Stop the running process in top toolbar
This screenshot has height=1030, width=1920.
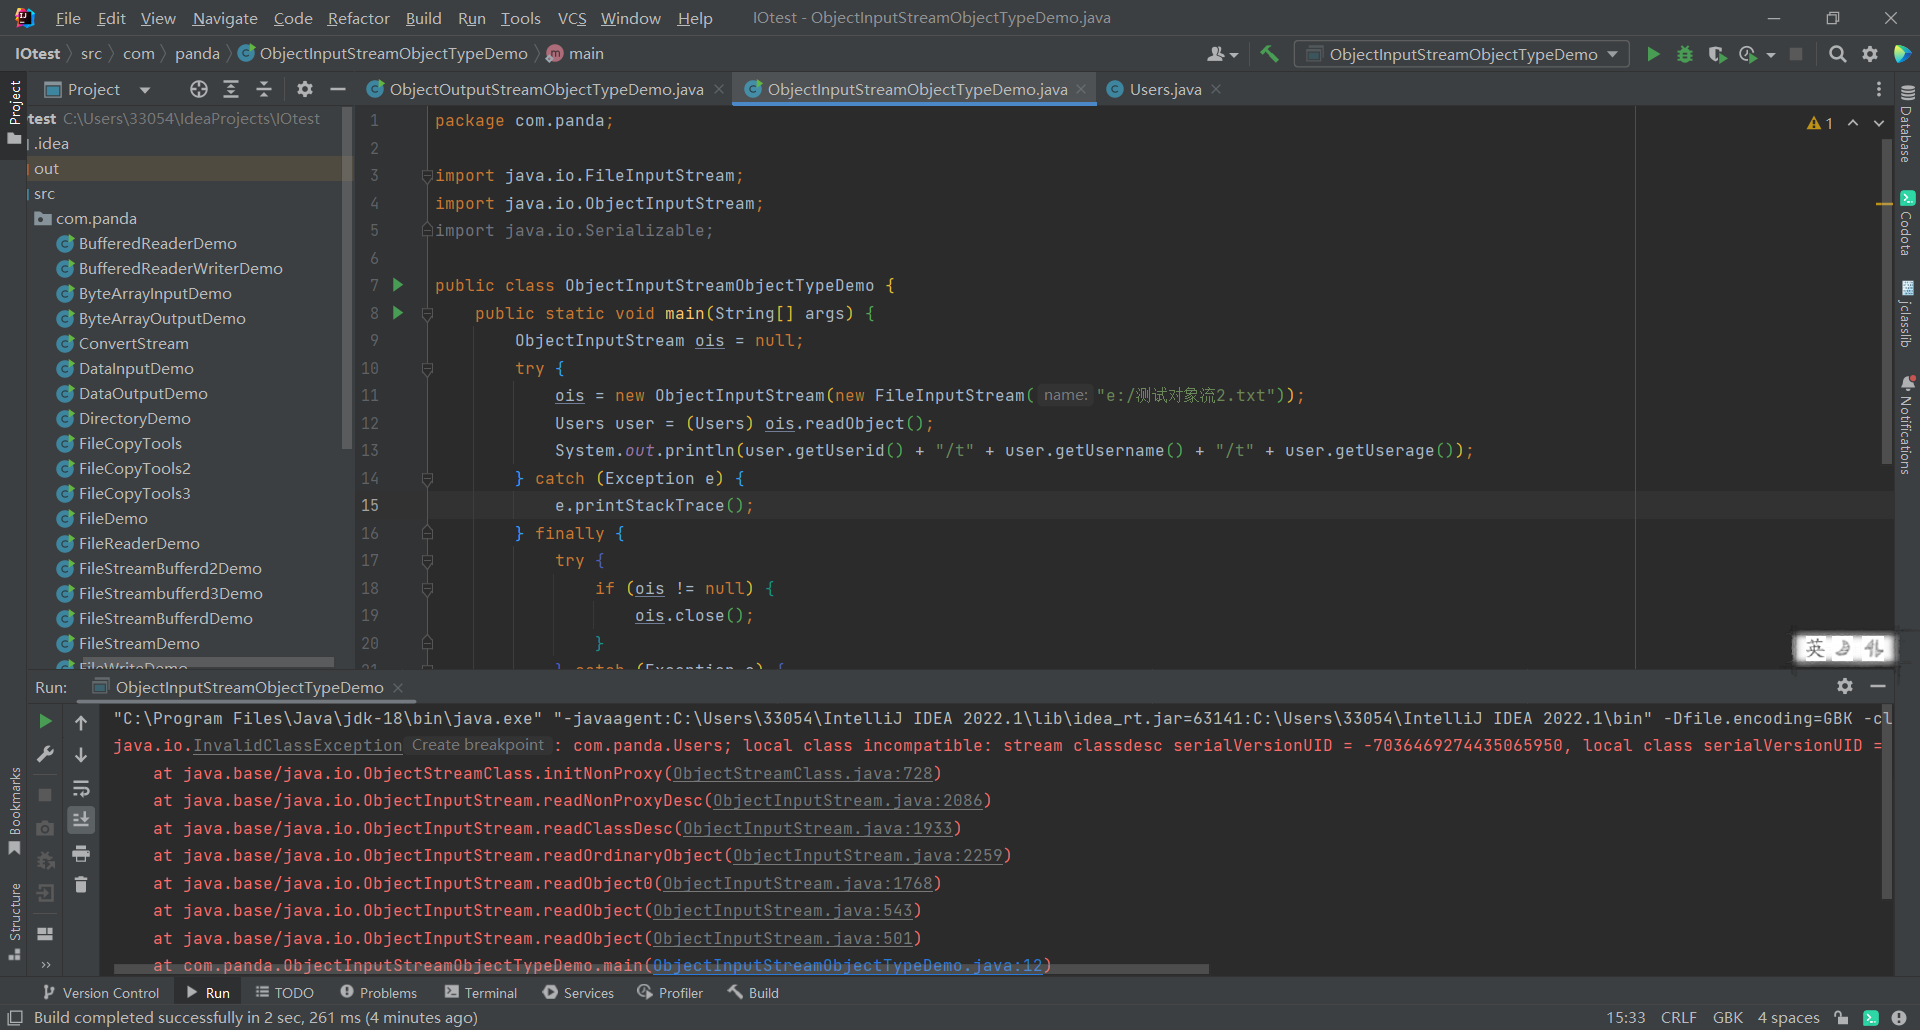click(x=1797, y=54)
